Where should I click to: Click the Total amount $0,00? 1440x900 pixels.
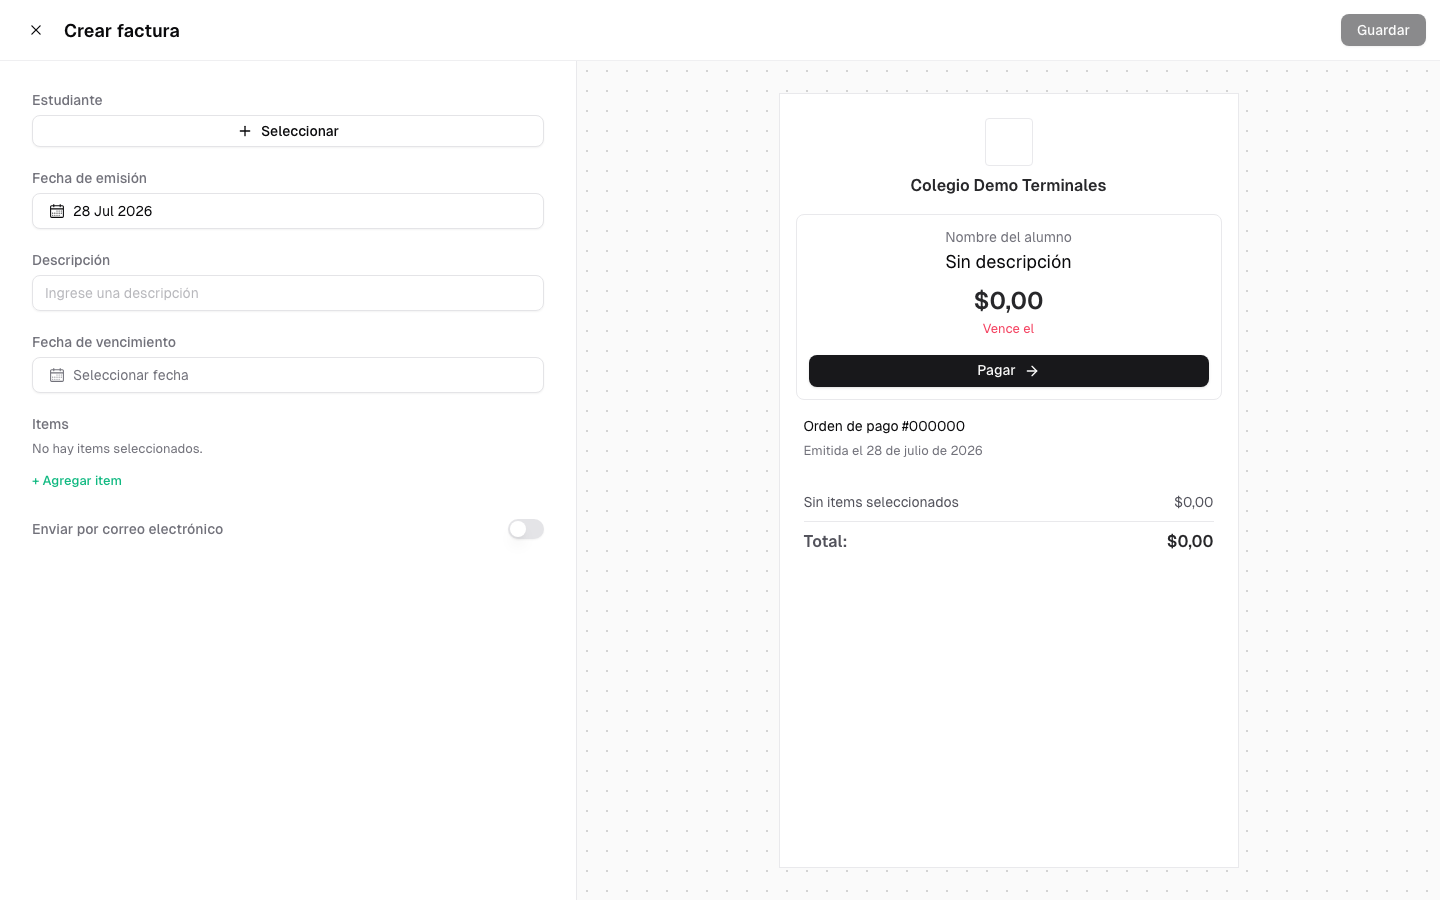pos(1190,541)
